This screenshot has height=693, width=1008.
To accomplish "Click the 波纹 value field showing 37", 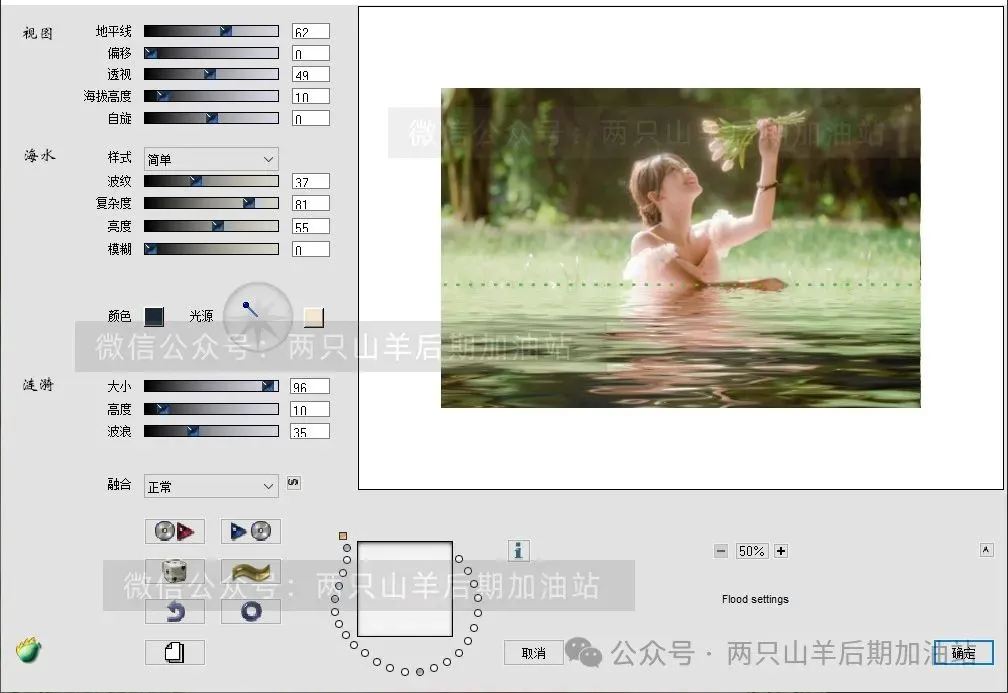I will [311, 182].
